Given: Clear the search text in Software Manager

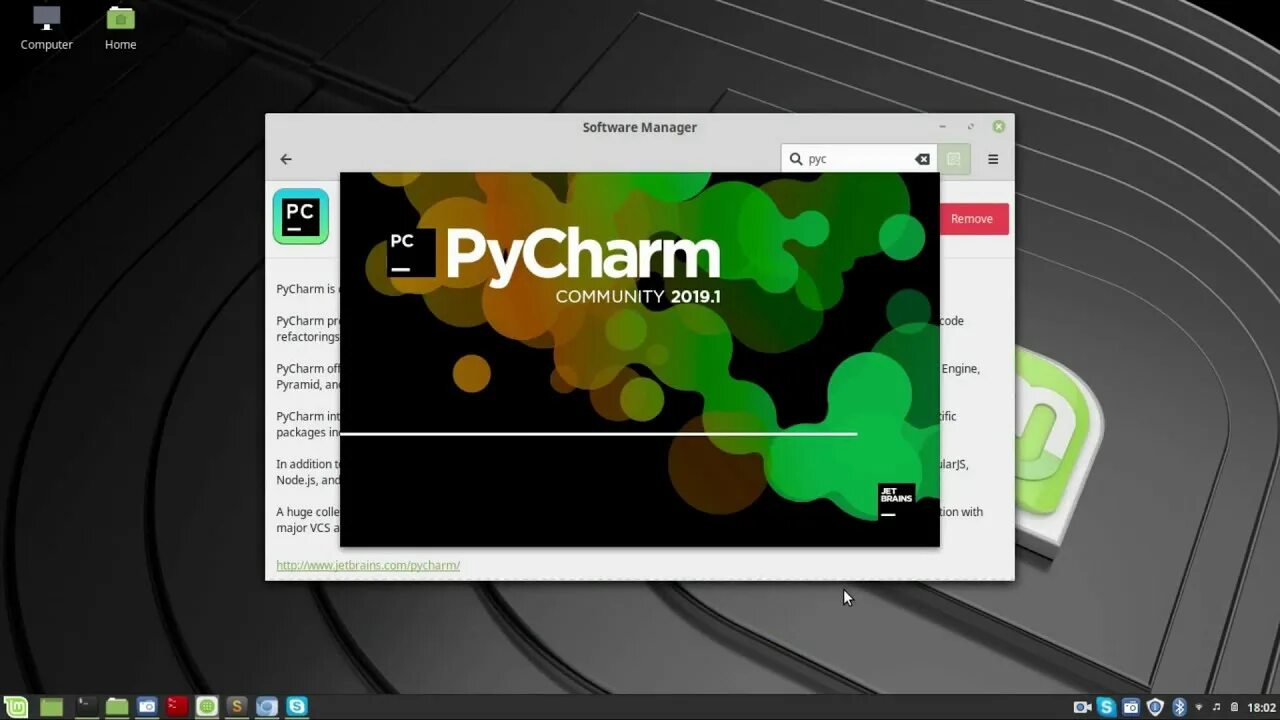Looking at the screenshot, I should (922, 159).
